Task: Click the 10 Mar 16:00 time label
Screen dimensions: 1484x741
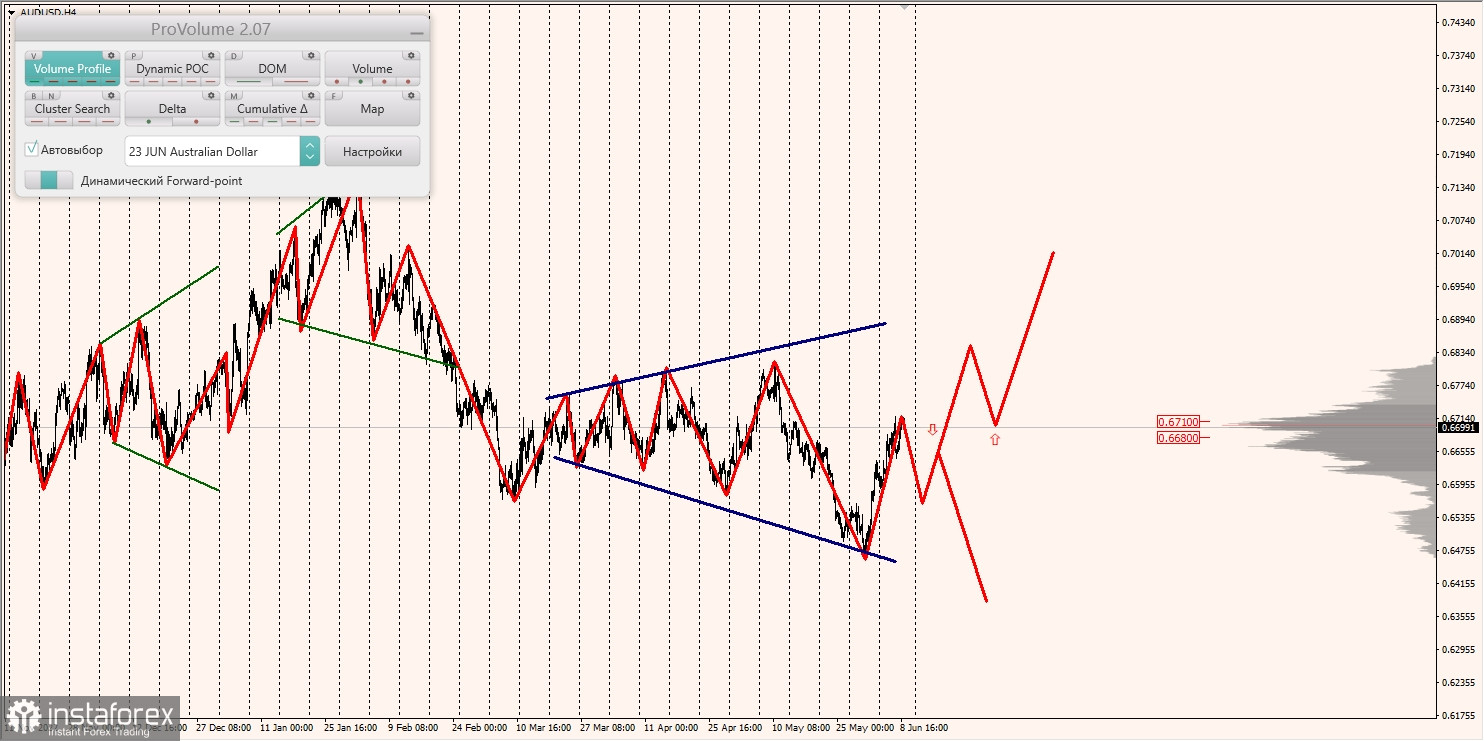Action: coord(543,728)
